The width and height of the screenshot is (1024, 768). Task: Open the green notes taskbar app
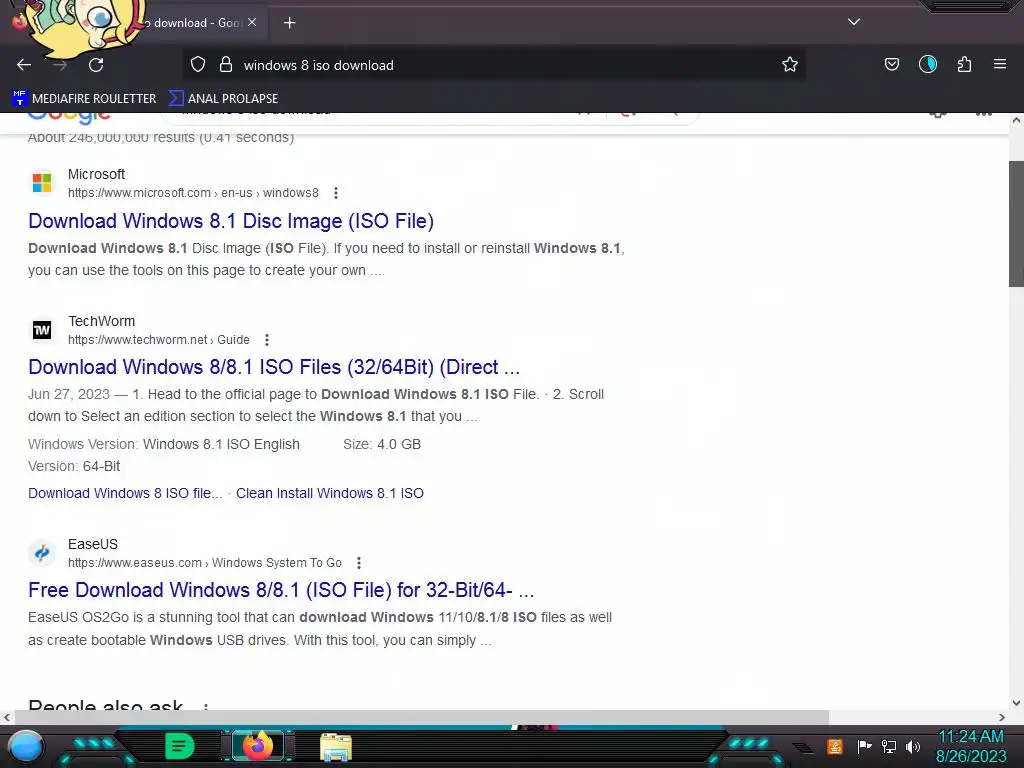(x=179, y=746)
